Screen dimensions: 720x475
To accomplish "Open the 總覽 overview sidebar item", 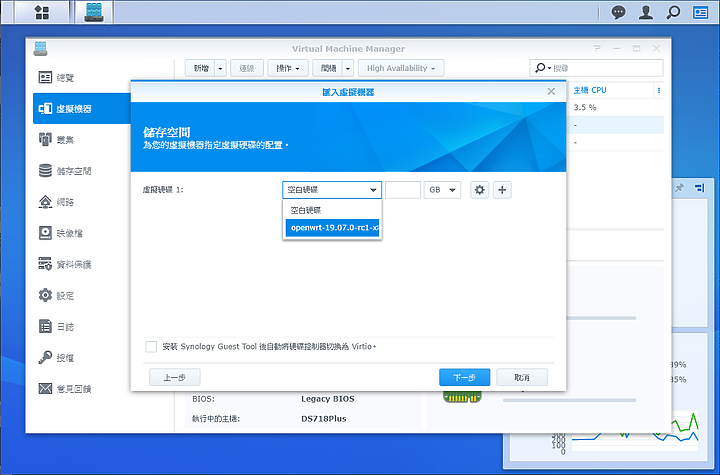I will 82,78.
